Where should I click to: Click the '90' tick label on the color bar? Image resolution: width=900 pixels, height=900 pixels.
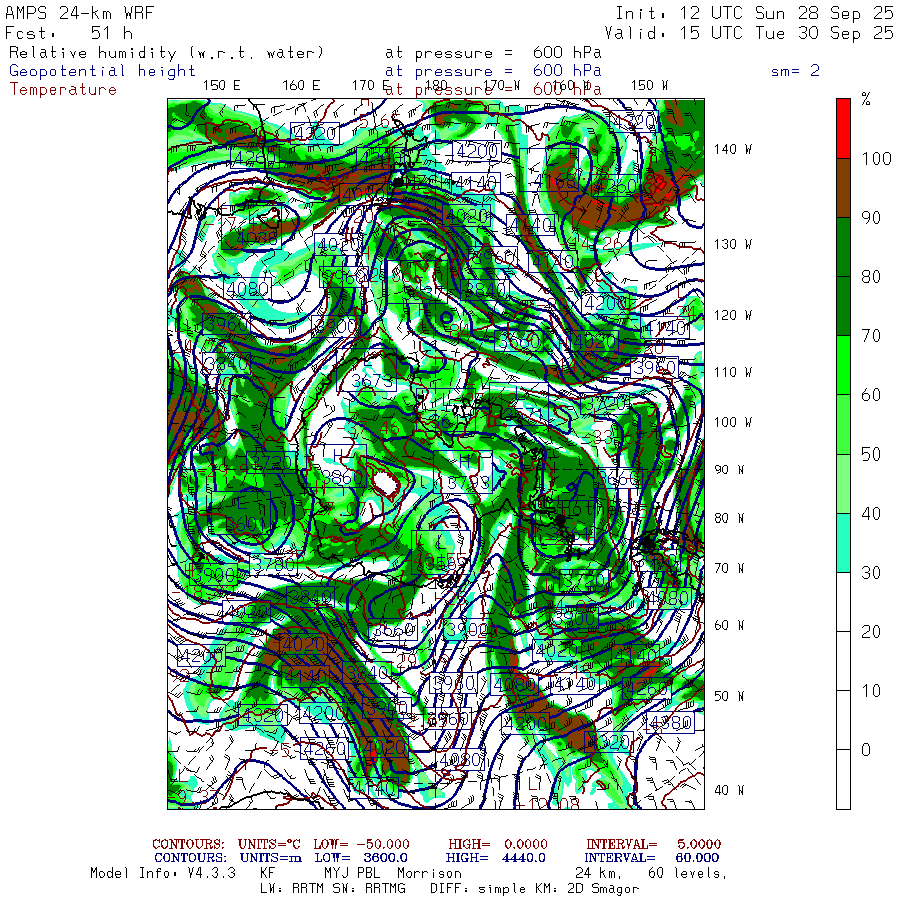(x=871, y=218)
